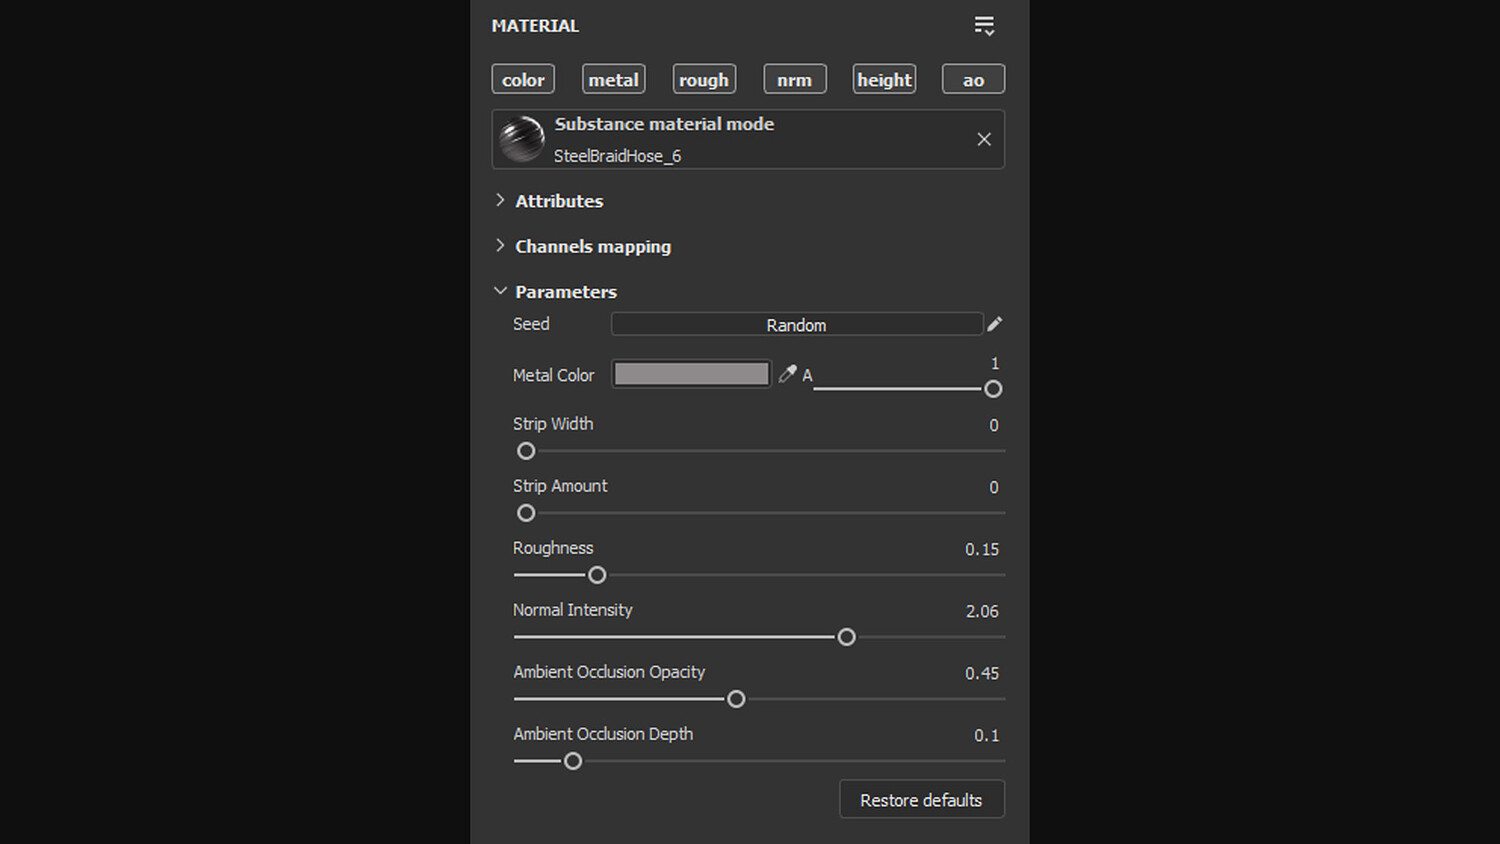This screenshot has height=844, width=1500.
Task: Remove the Substance material with X icon
Action: [x=984, y=140]
